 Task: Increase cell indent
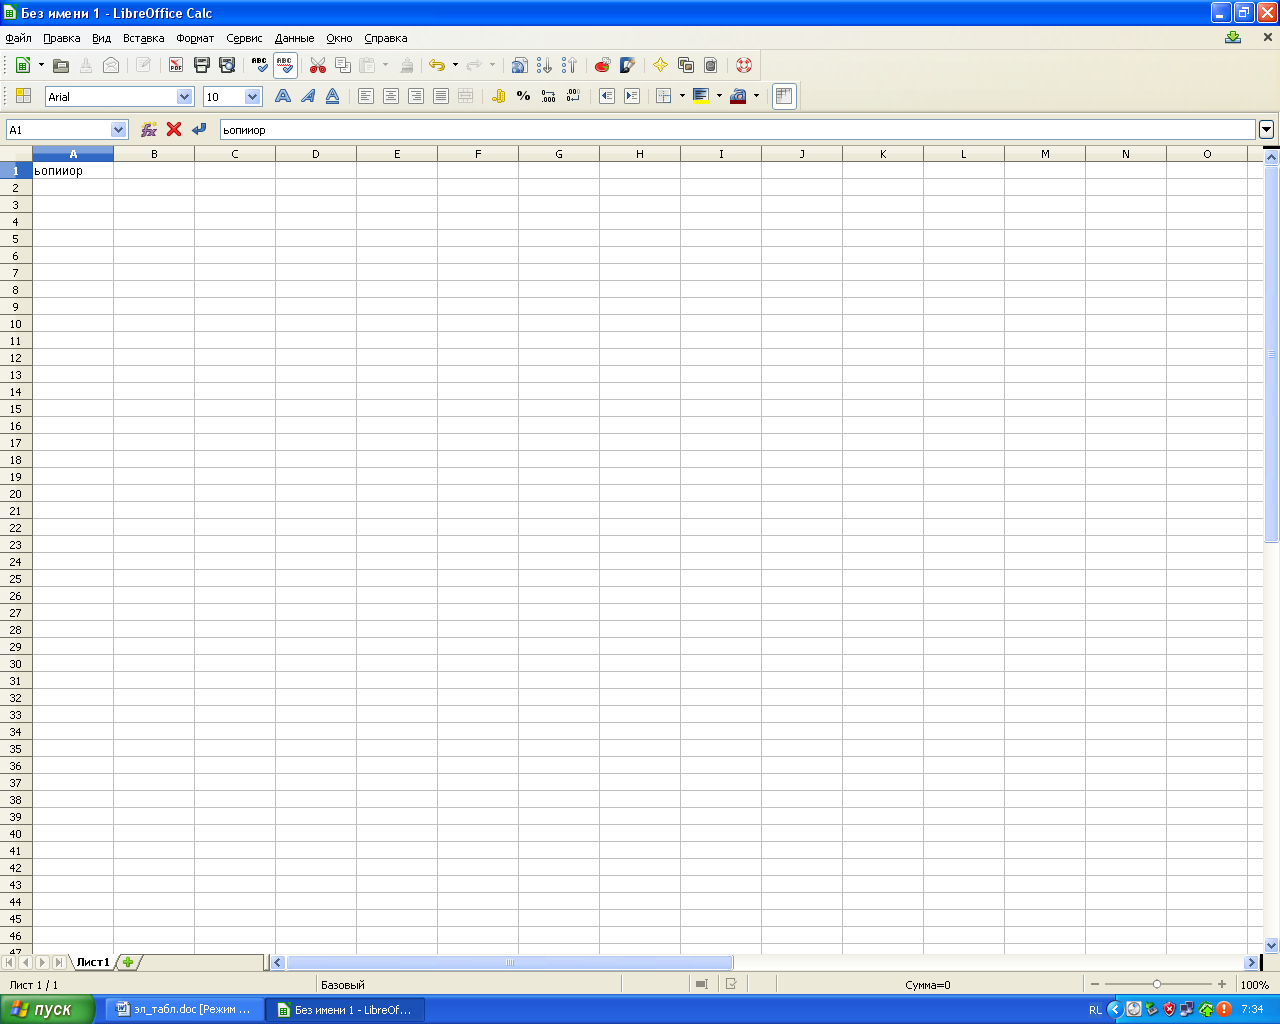[x=632, y=96]
